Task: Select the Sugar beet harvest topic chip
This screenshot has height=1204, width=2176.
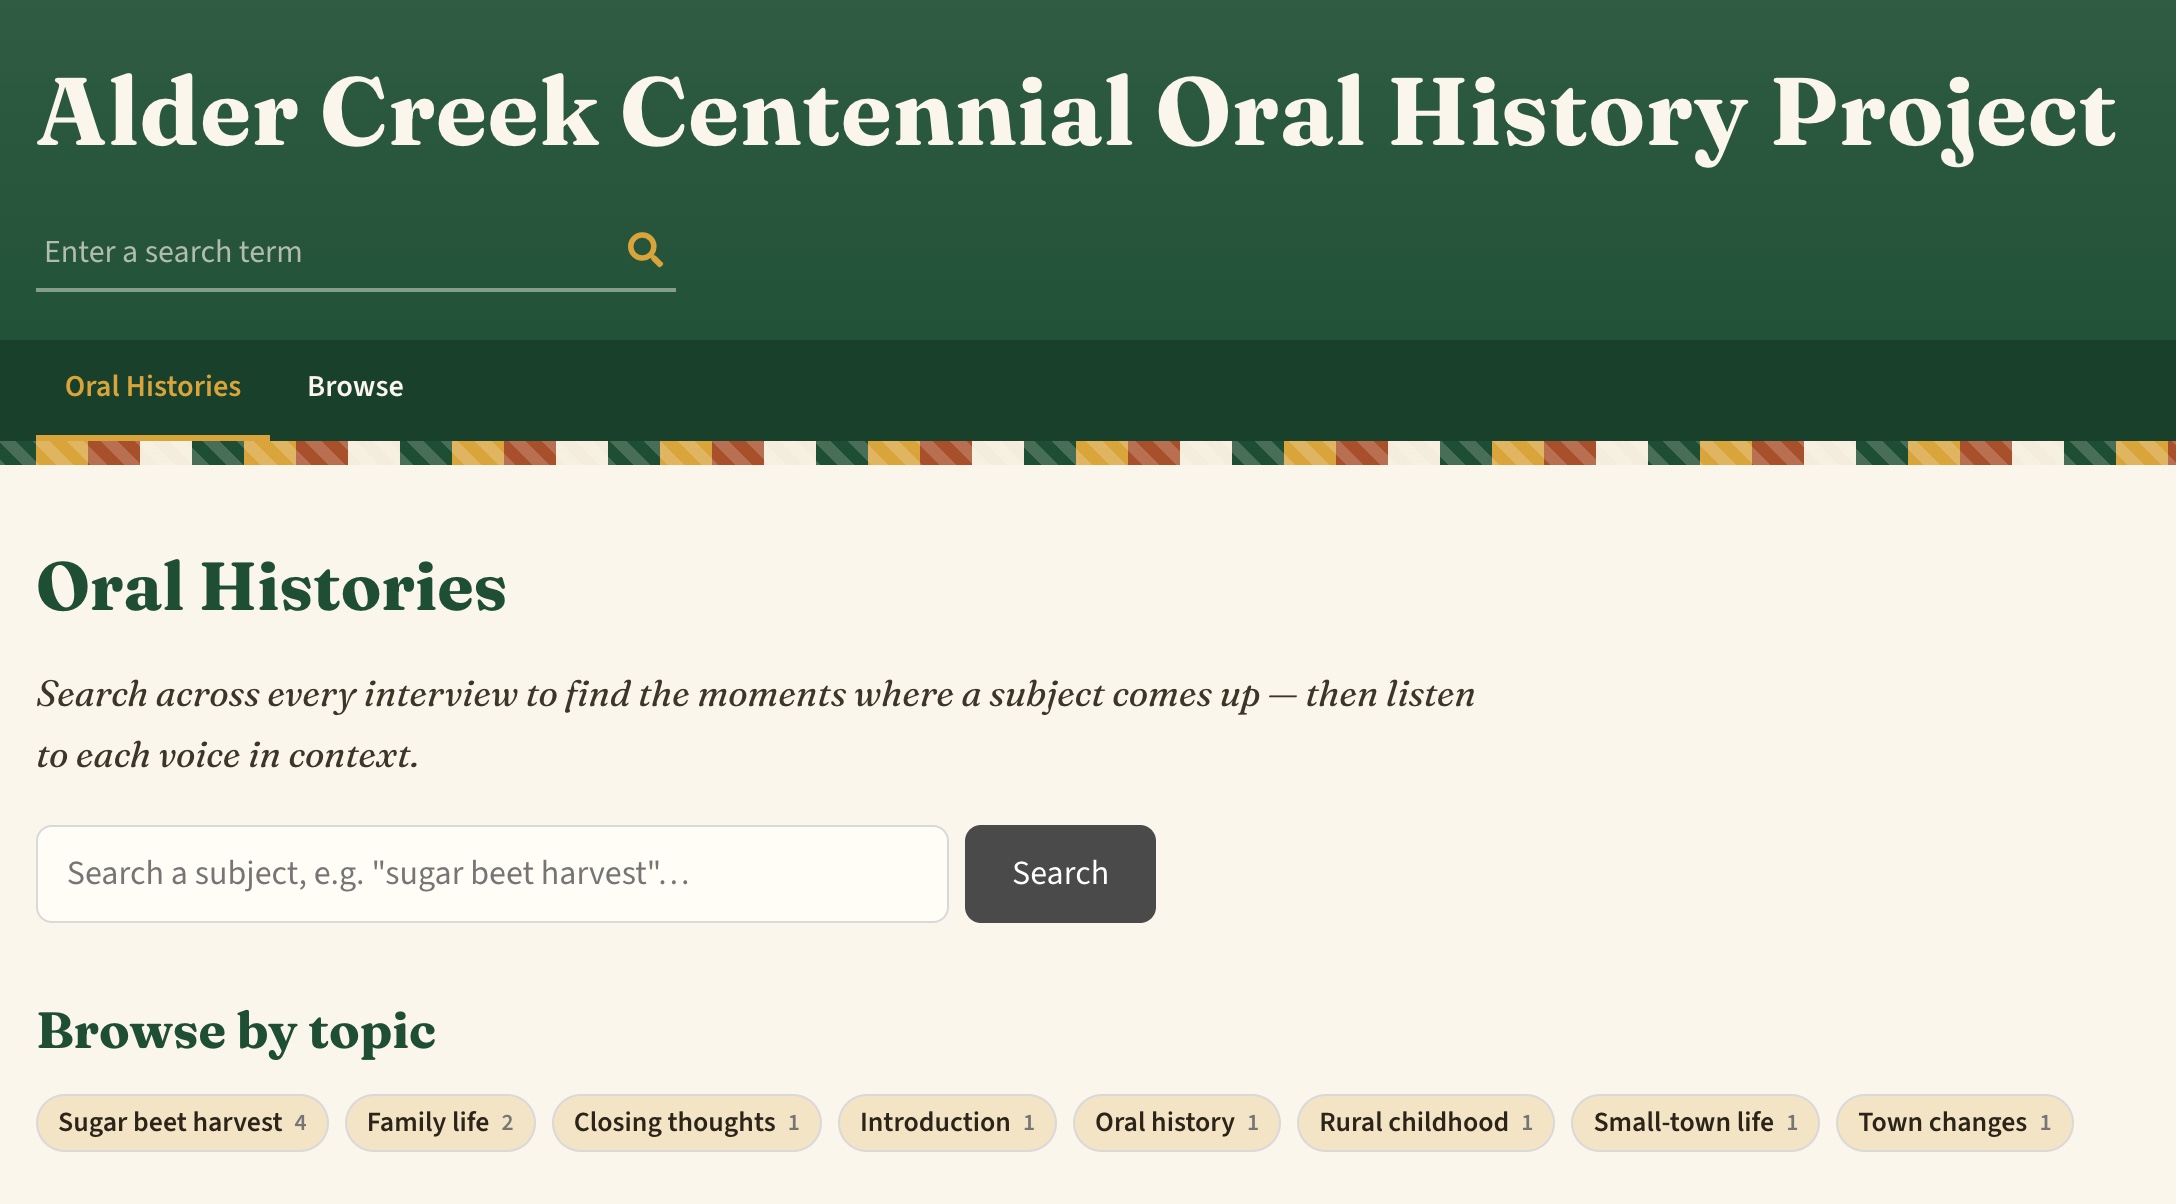Action: (182, 1122)
